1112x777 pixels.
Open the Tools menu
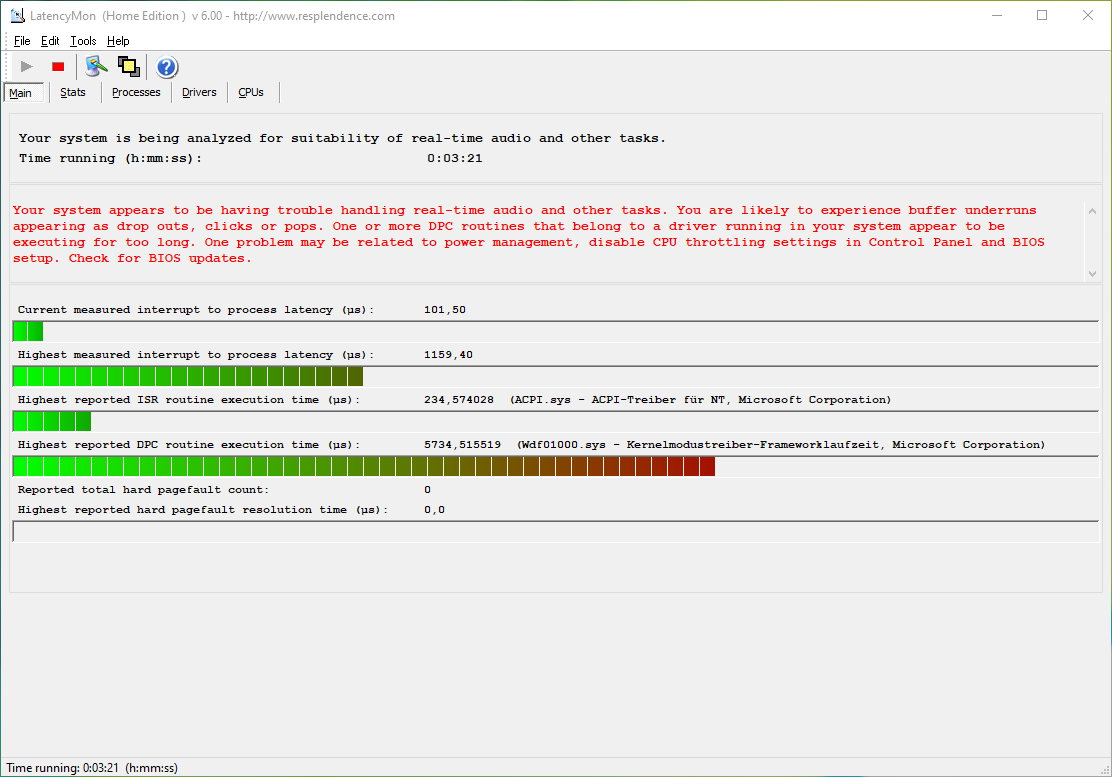point(83,41)
